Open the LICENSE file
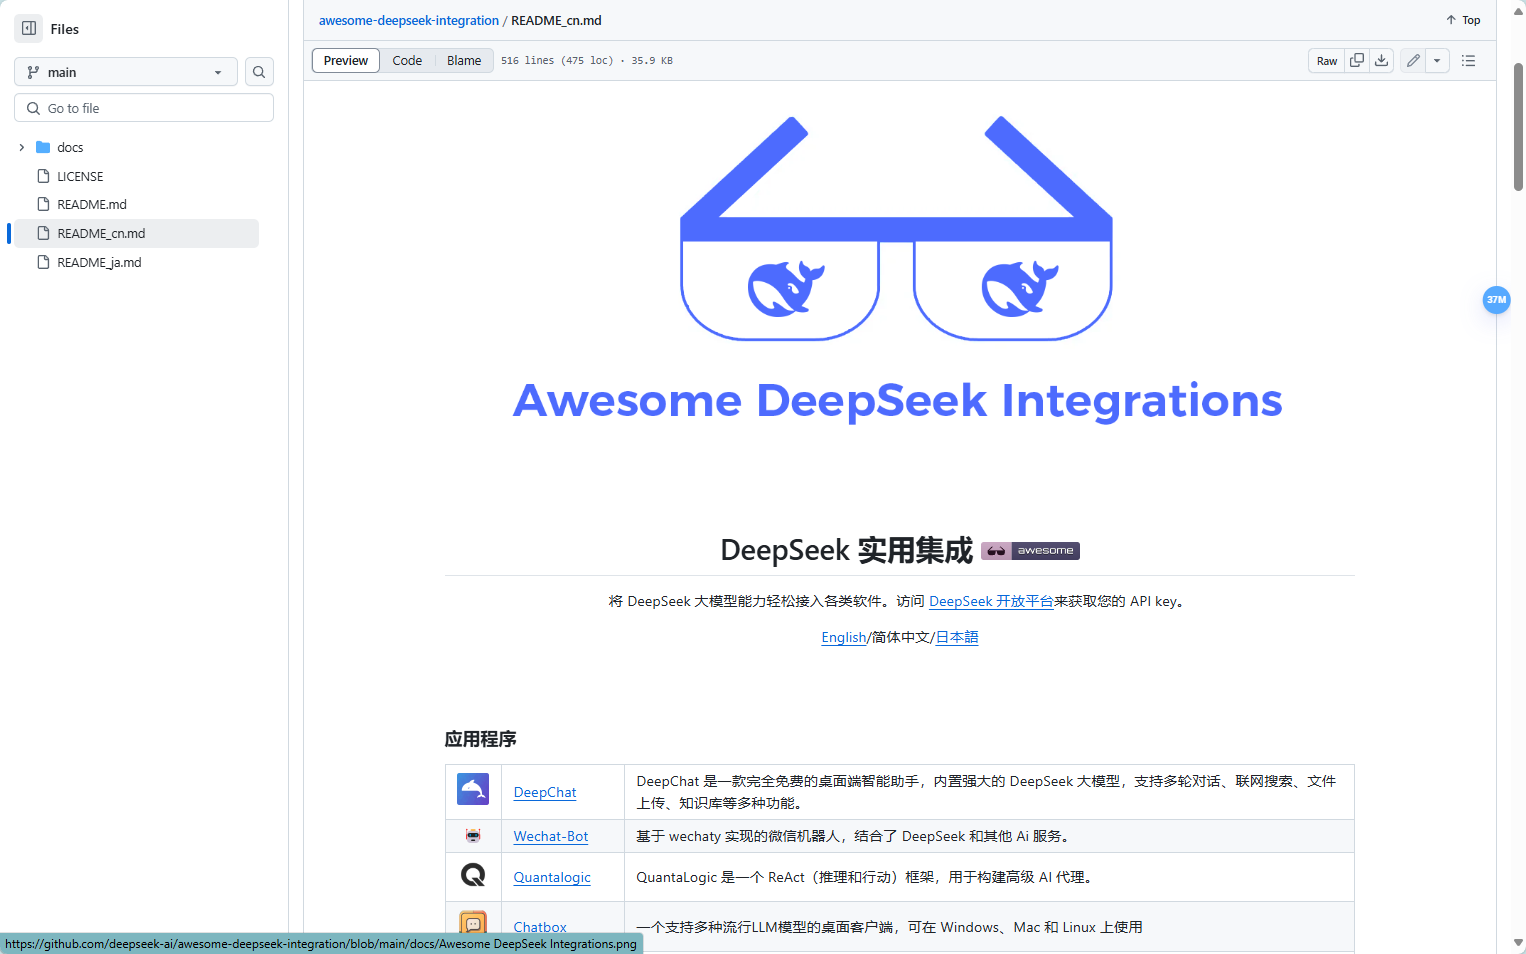This screenshot has width=1526, height=954. 80,176
